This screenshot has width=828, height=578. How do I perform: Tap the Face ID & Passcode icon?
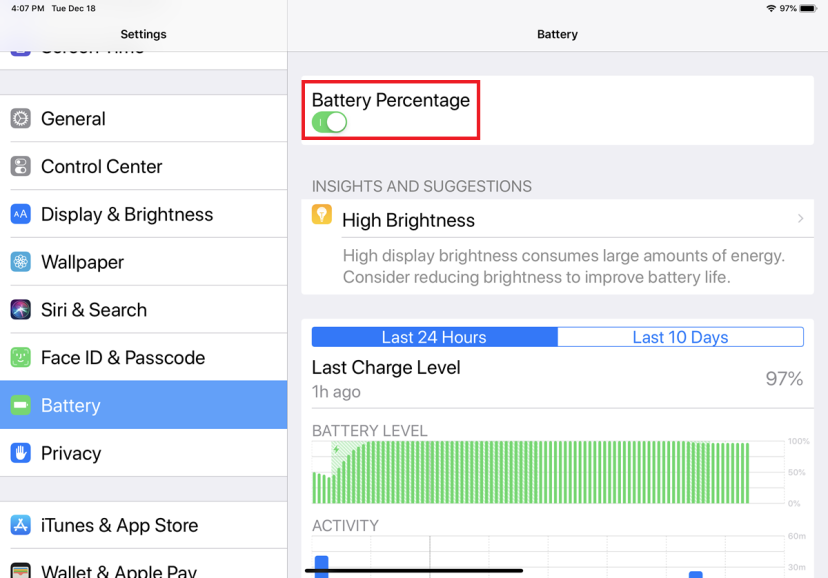[x=20, y=358]
